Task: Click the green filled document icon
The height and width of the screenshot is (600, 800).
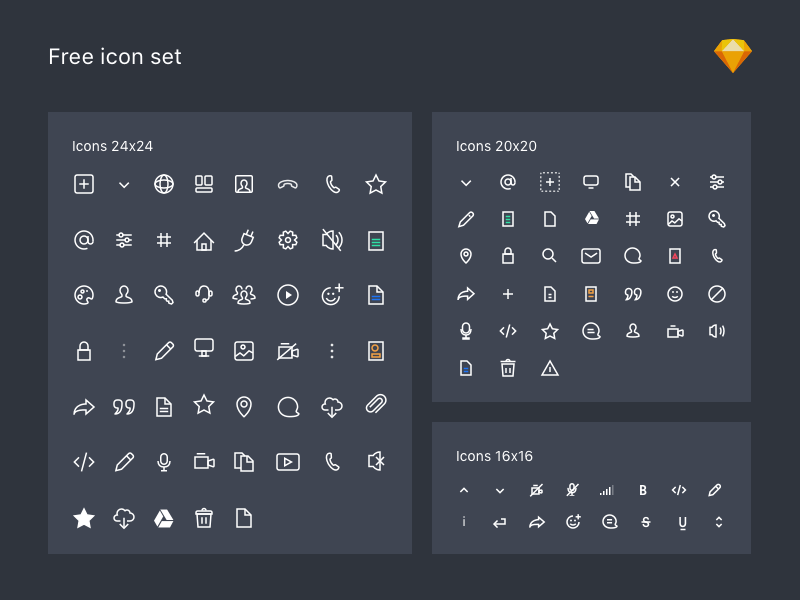Action: pyautogui.click(x=376, y=240)
